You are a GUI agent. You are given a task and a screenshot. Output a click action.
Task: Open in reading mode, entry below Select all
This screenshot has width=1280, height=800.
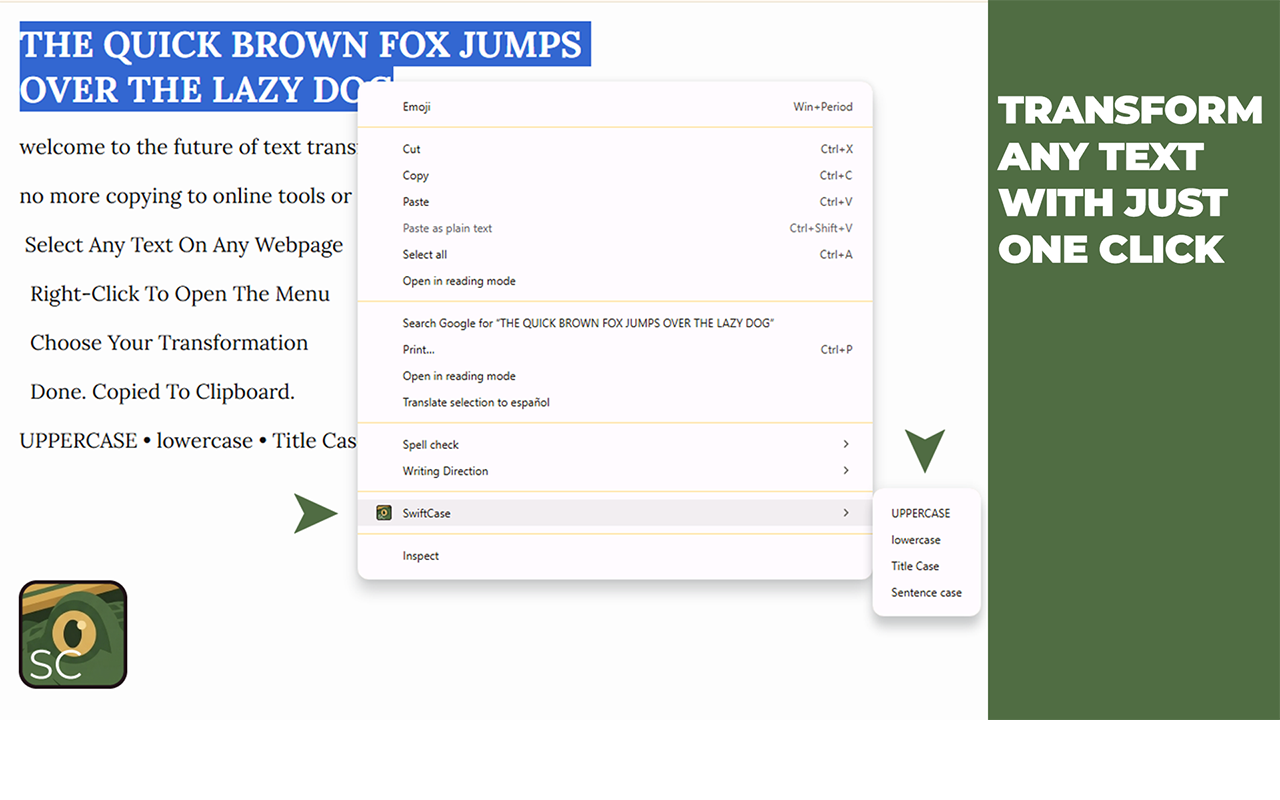(615, 281)
